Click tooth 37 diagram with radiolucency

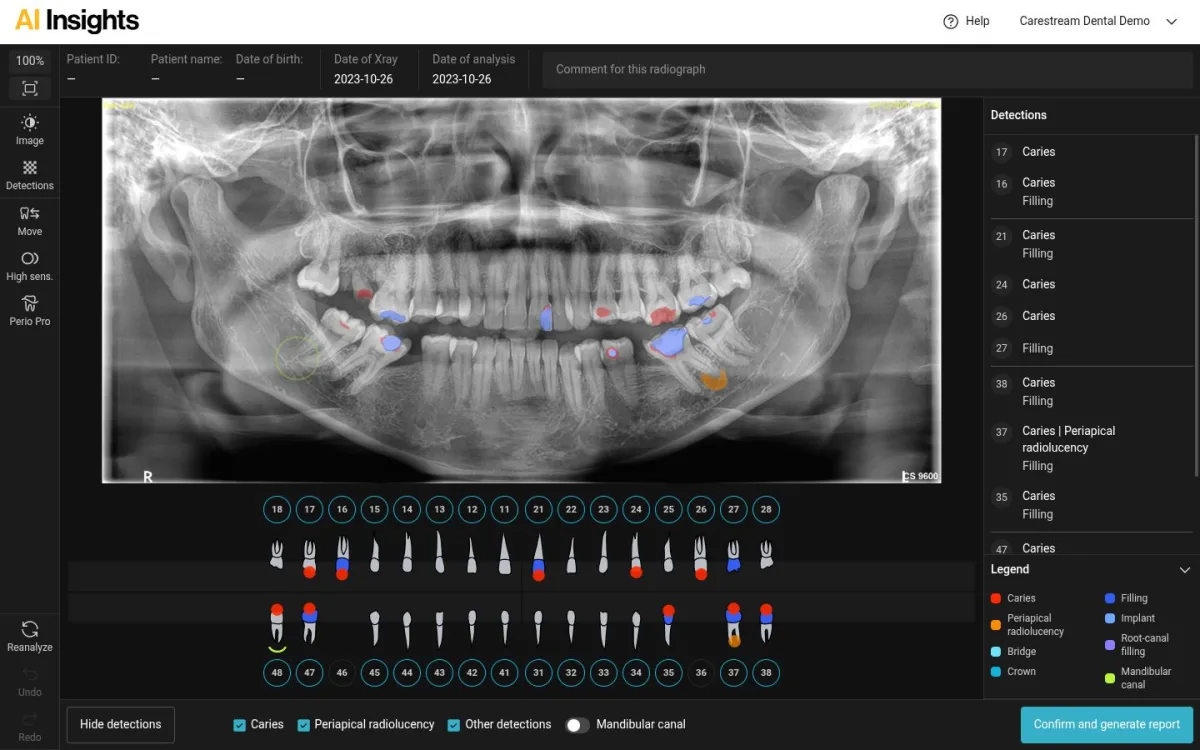pyautogui.click(x=734, y=625)
